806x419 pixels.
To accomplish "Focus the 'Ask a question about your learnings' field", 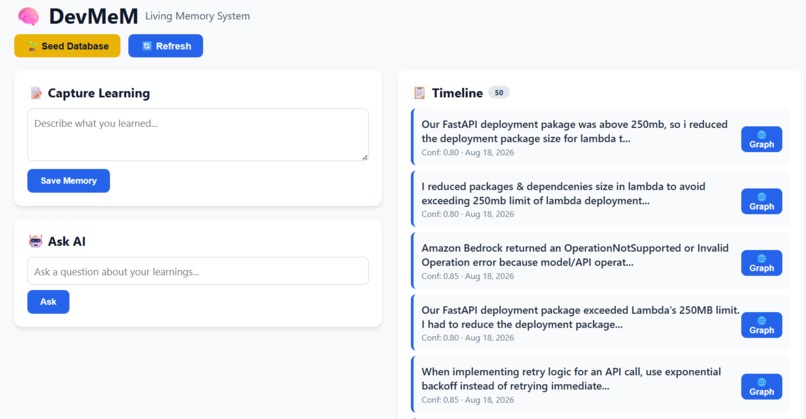I will (x=198, y=271).
